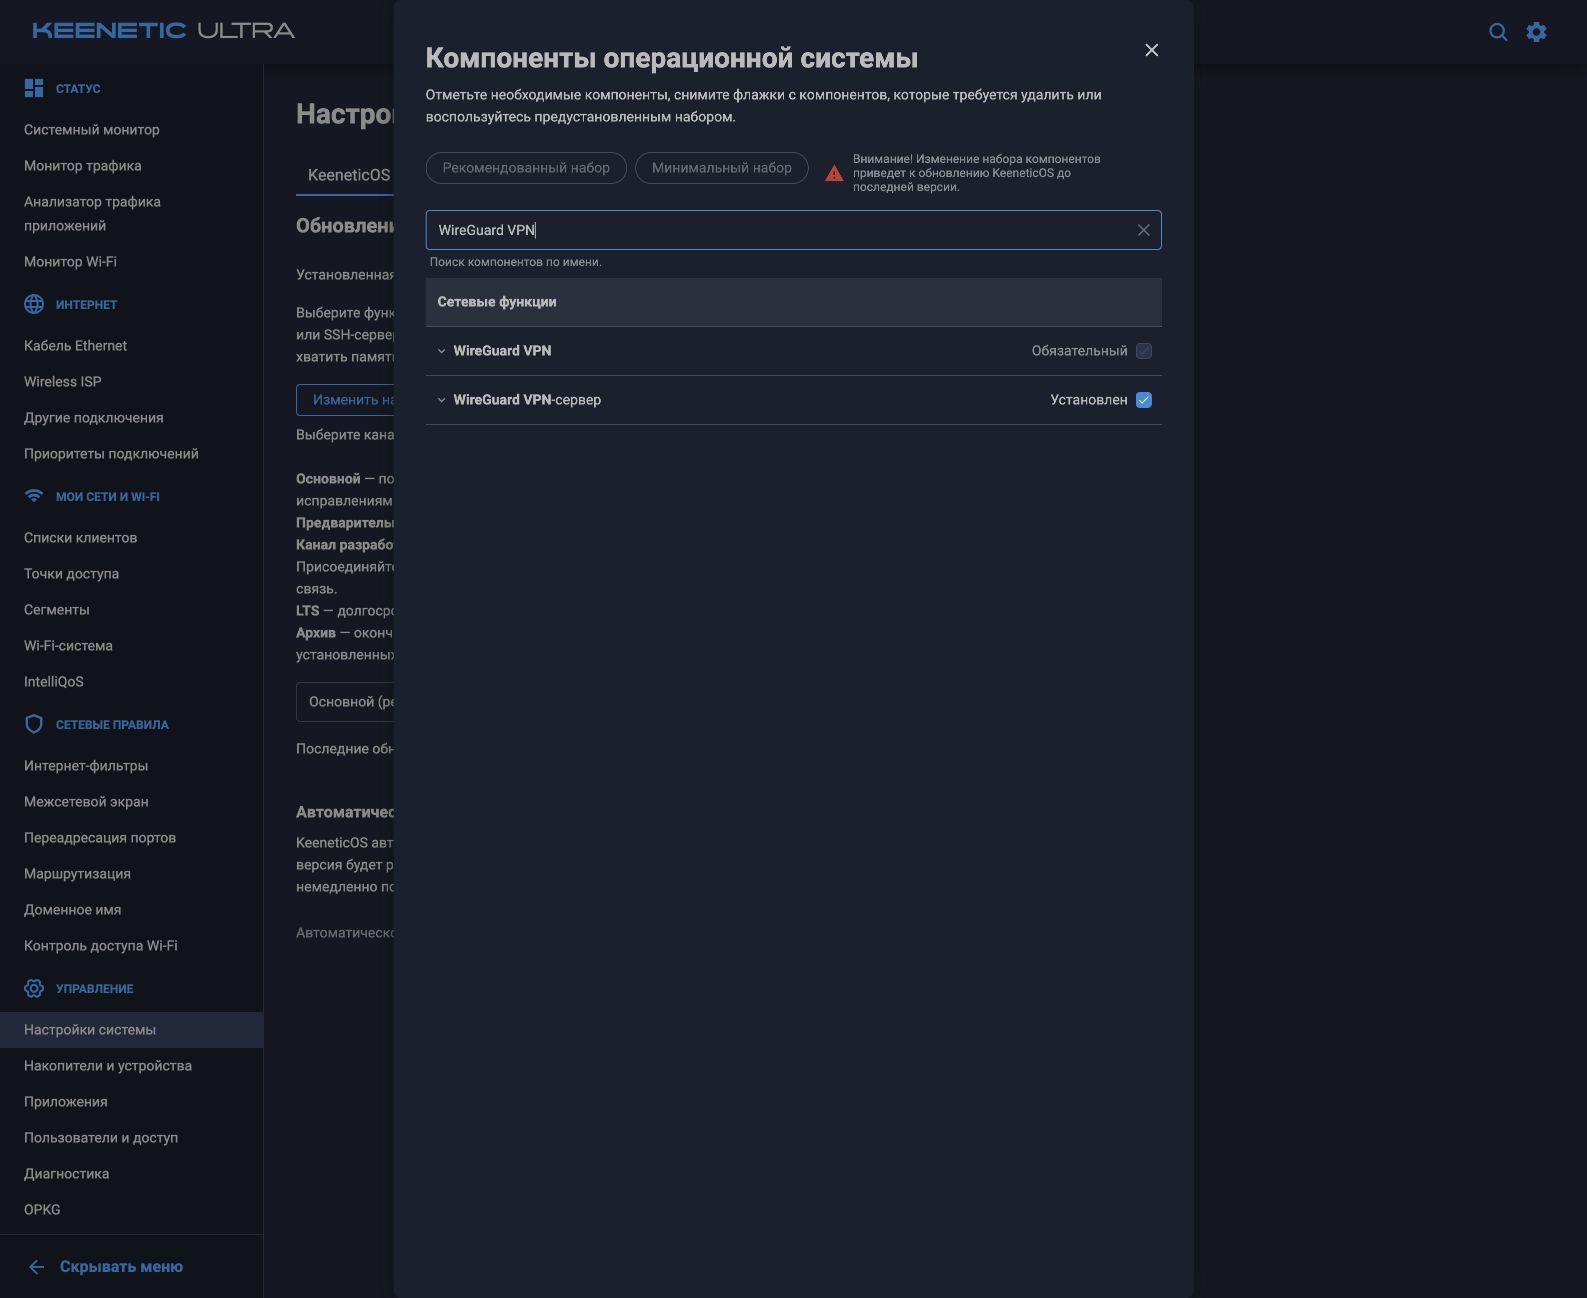Open Пользователи и доступ page
1587x1298 pixels.
(x=101, y=1138)
